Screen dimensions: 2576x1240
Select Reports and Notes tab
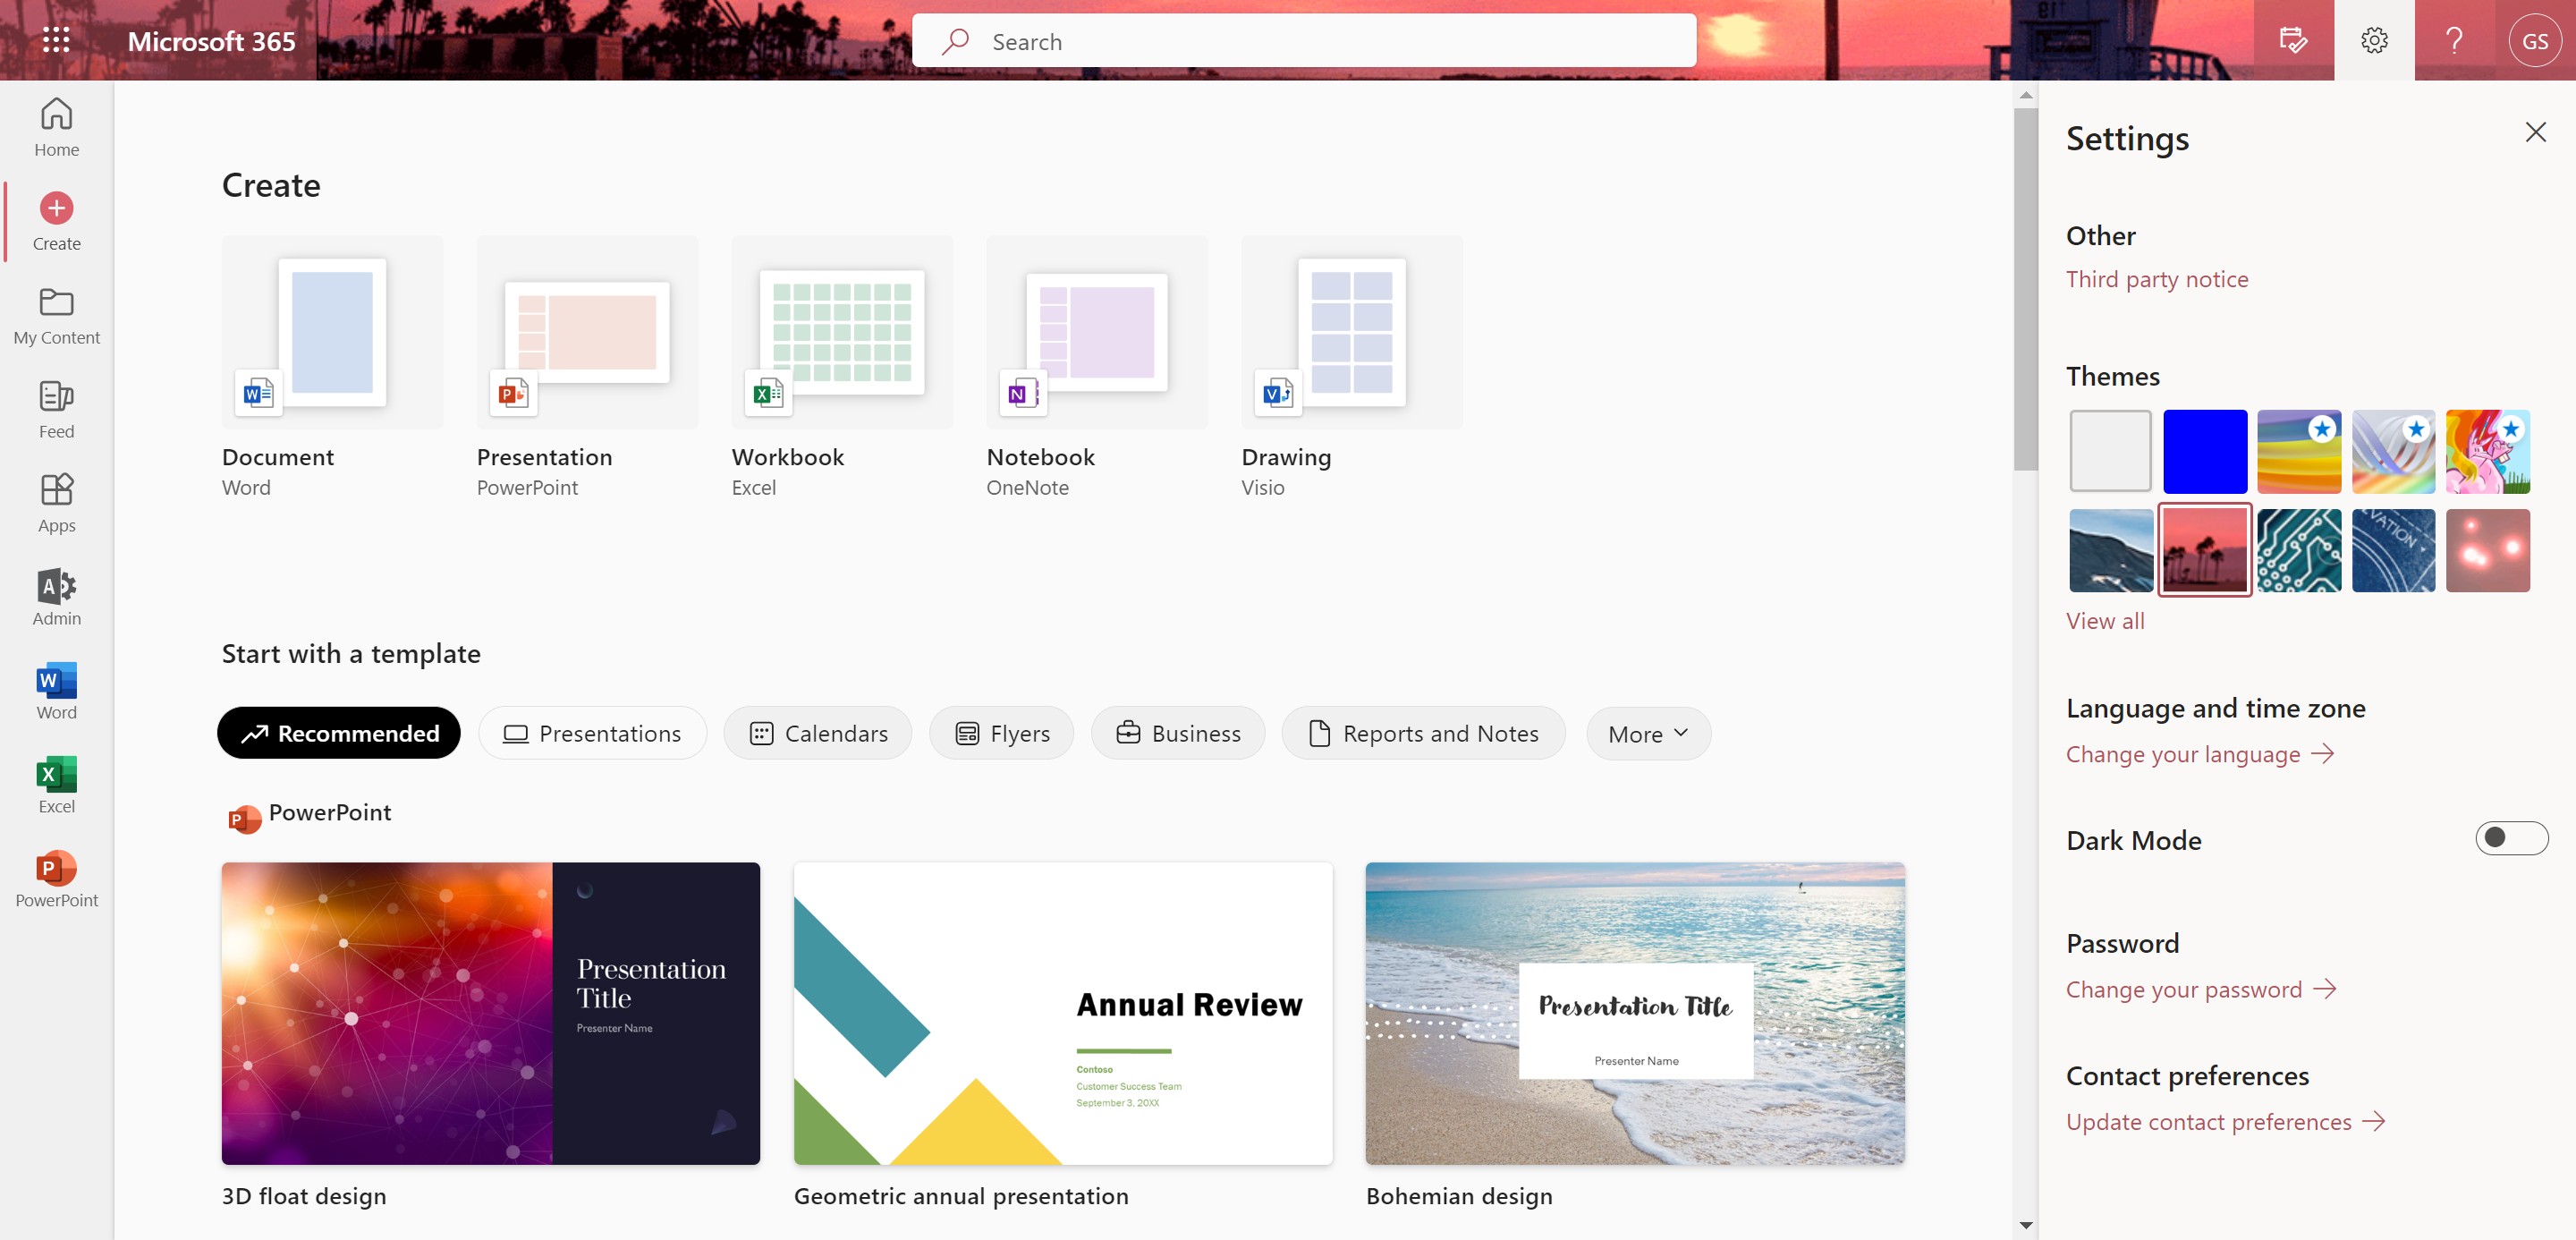1423,733
